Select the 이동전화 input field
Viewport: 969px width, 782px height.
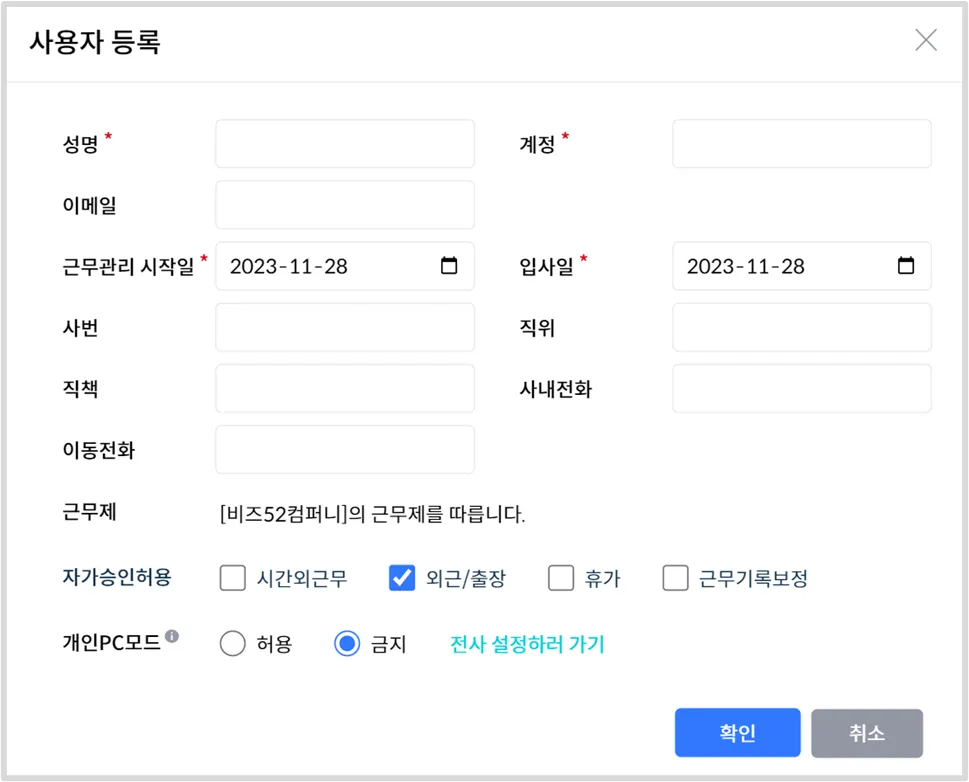pos(344,449)
